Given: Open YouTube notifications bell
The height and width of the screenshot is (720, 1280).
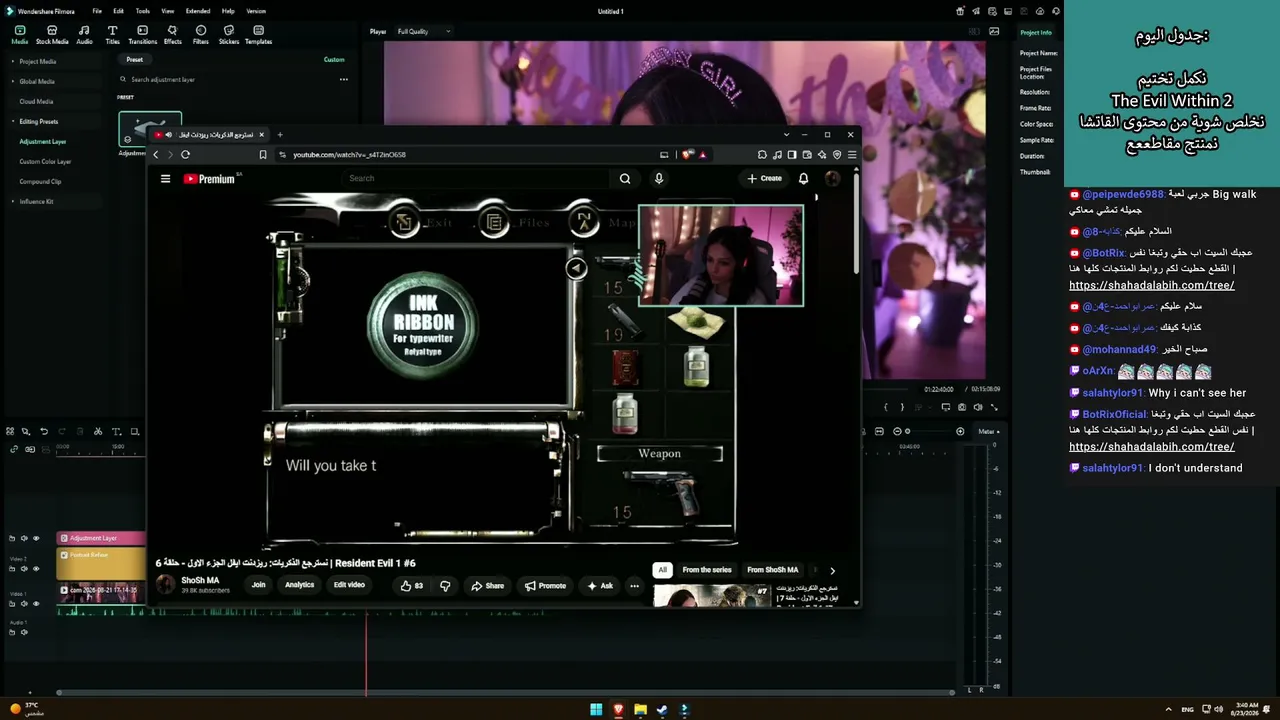Looking at the screenshot, I should (x=803, y=179).
